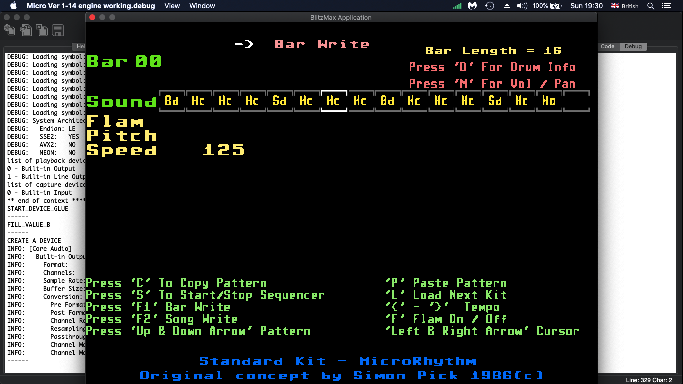This screenshot has width=683, height=384.
Task: Click the 'Flam' row label
Action: (x=115, y=121)
